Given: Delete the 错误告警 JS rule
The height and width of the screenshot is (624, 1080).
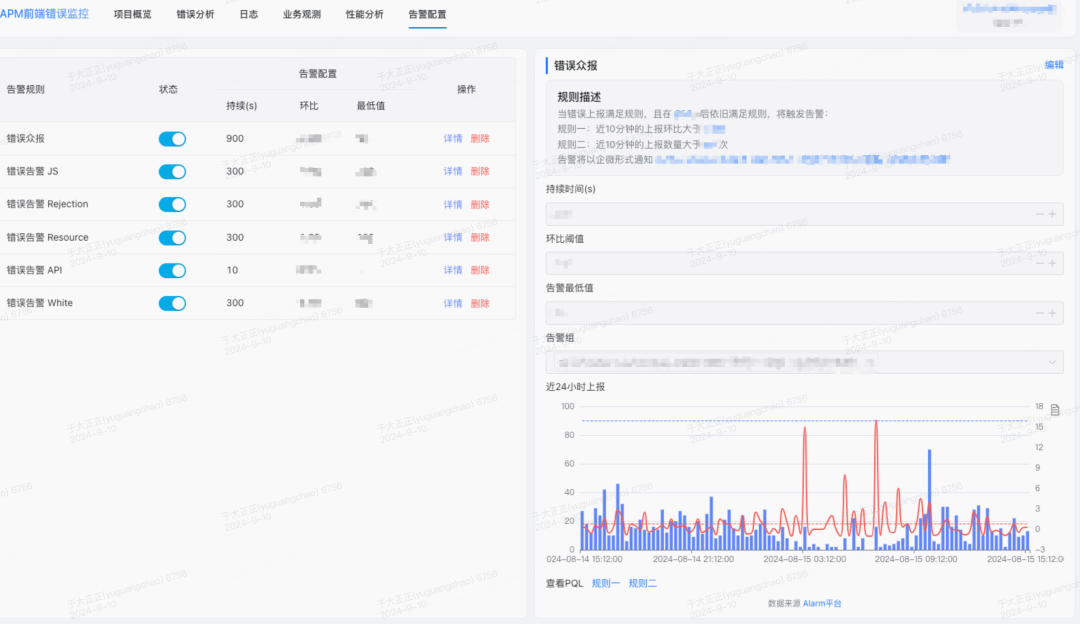Looking at the screenshot, I should point(480,171).
